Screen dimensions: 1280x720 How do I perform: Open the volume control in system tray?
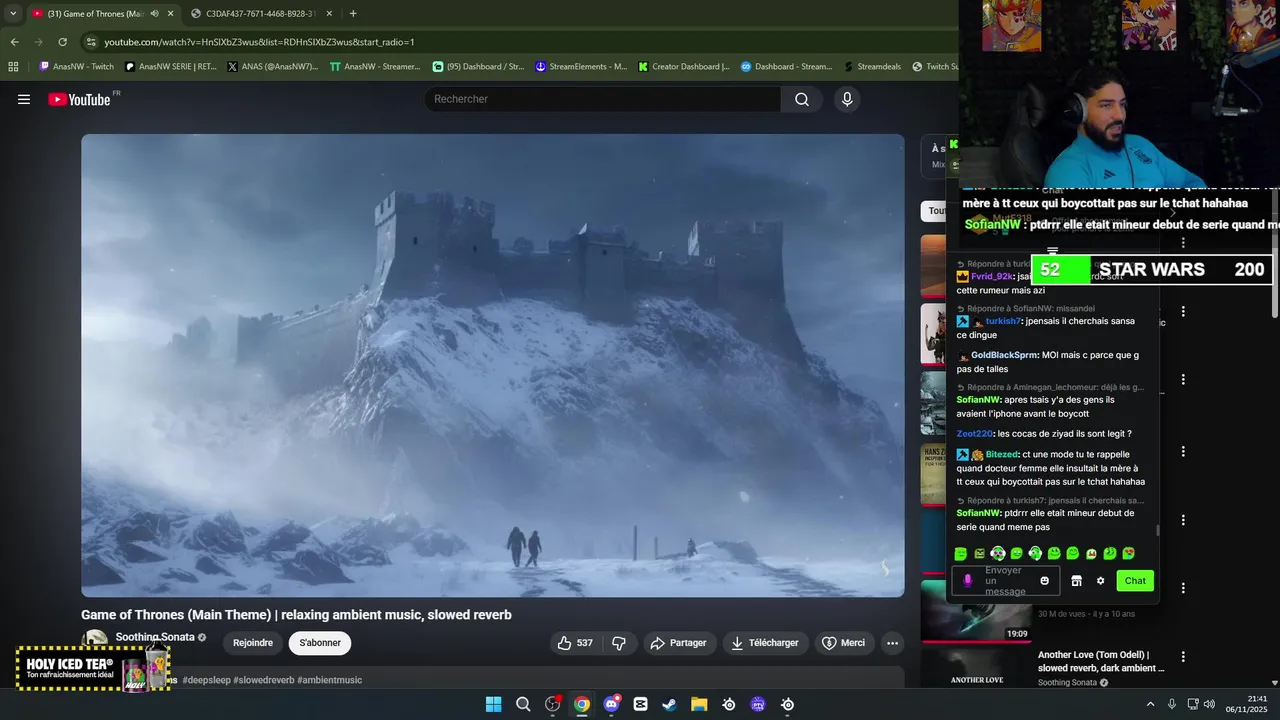click(x=1209, y=704)
